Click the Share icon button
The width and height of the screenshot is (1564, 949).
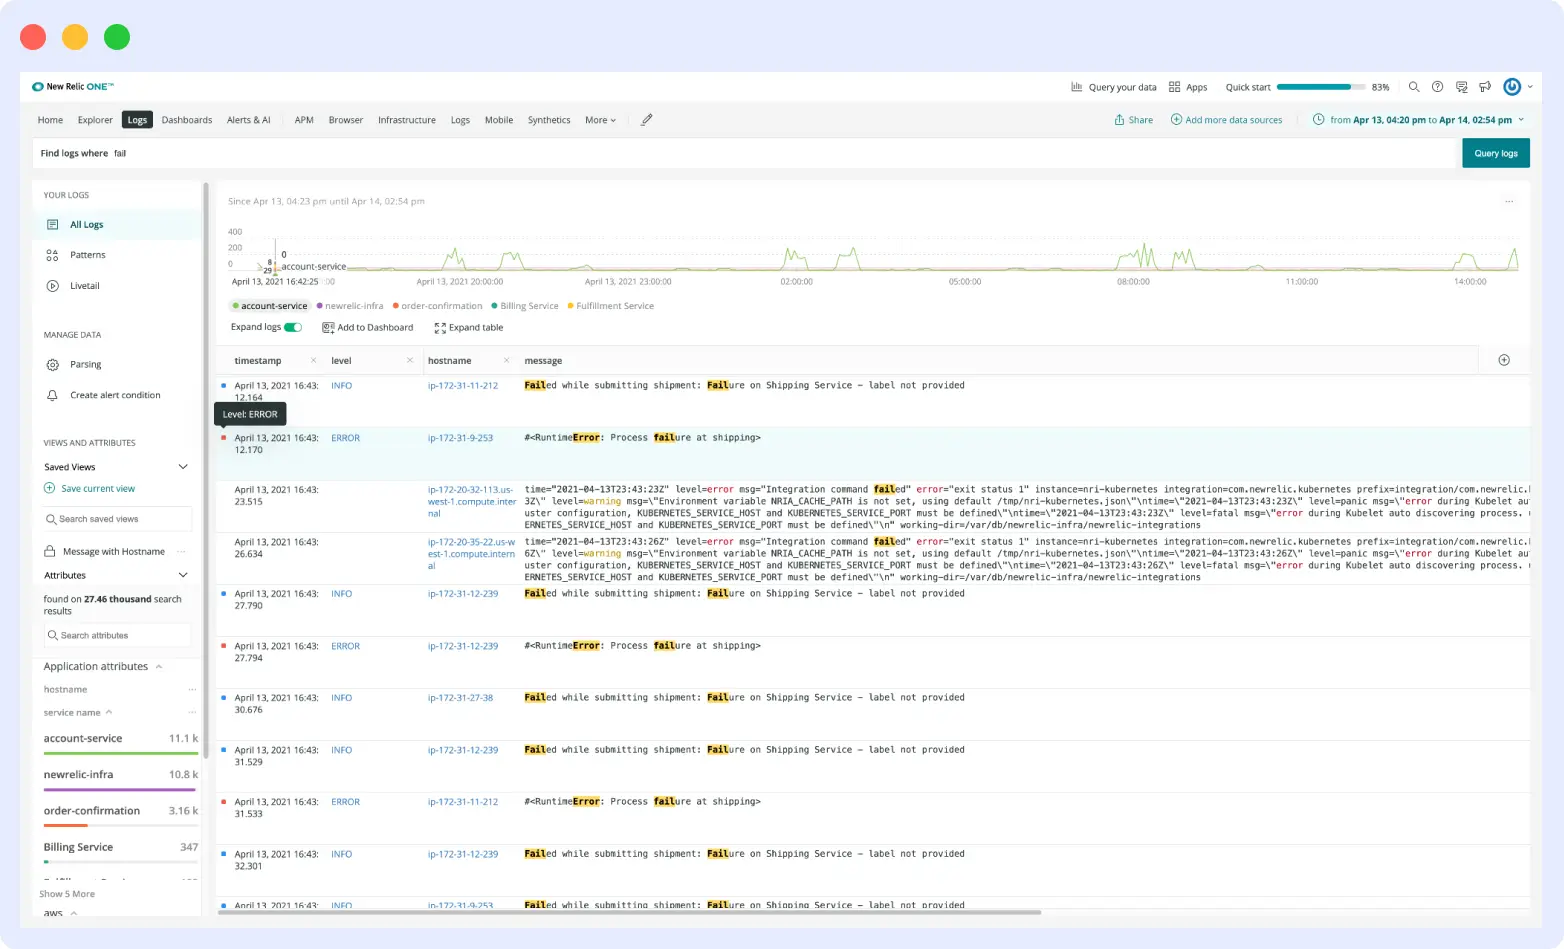[1134, 120]
